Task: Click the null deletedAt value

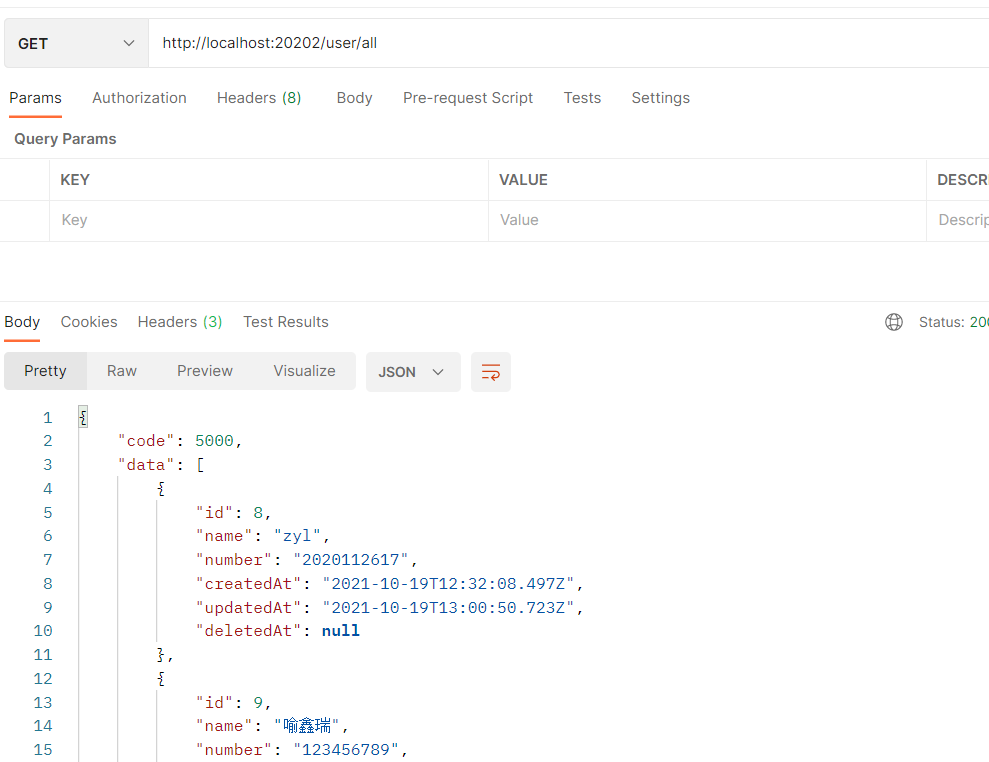Action: 341,631
